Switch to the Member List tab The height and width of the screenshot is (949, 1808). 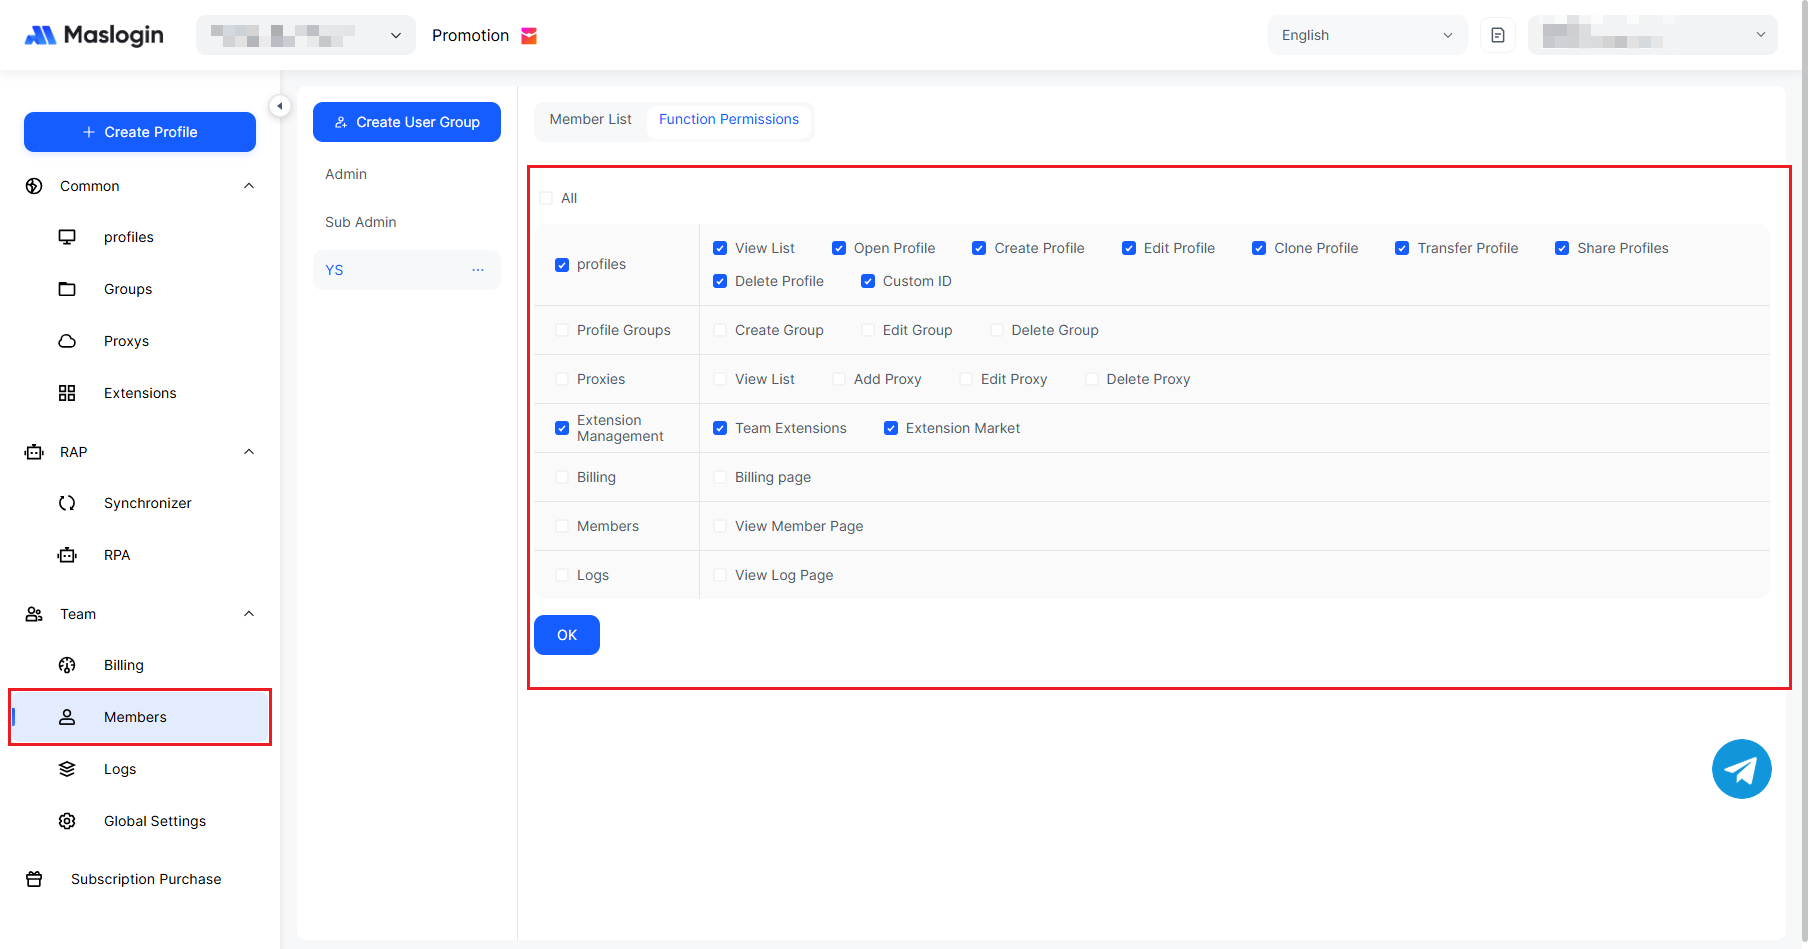coord(590,120)
